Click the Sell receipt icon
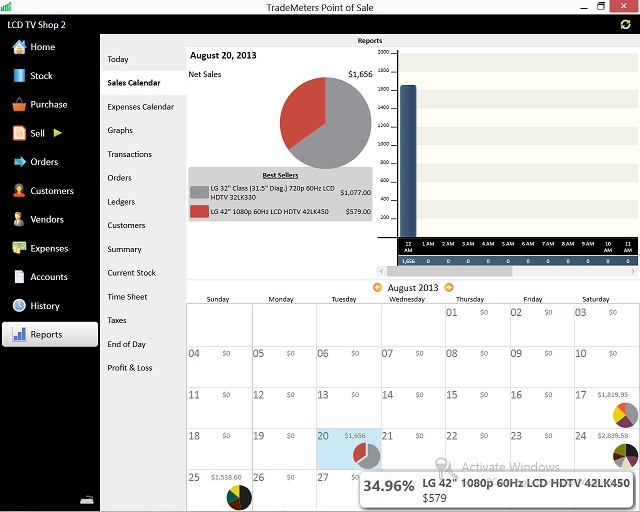640x512 pixels. pos(19,133)
